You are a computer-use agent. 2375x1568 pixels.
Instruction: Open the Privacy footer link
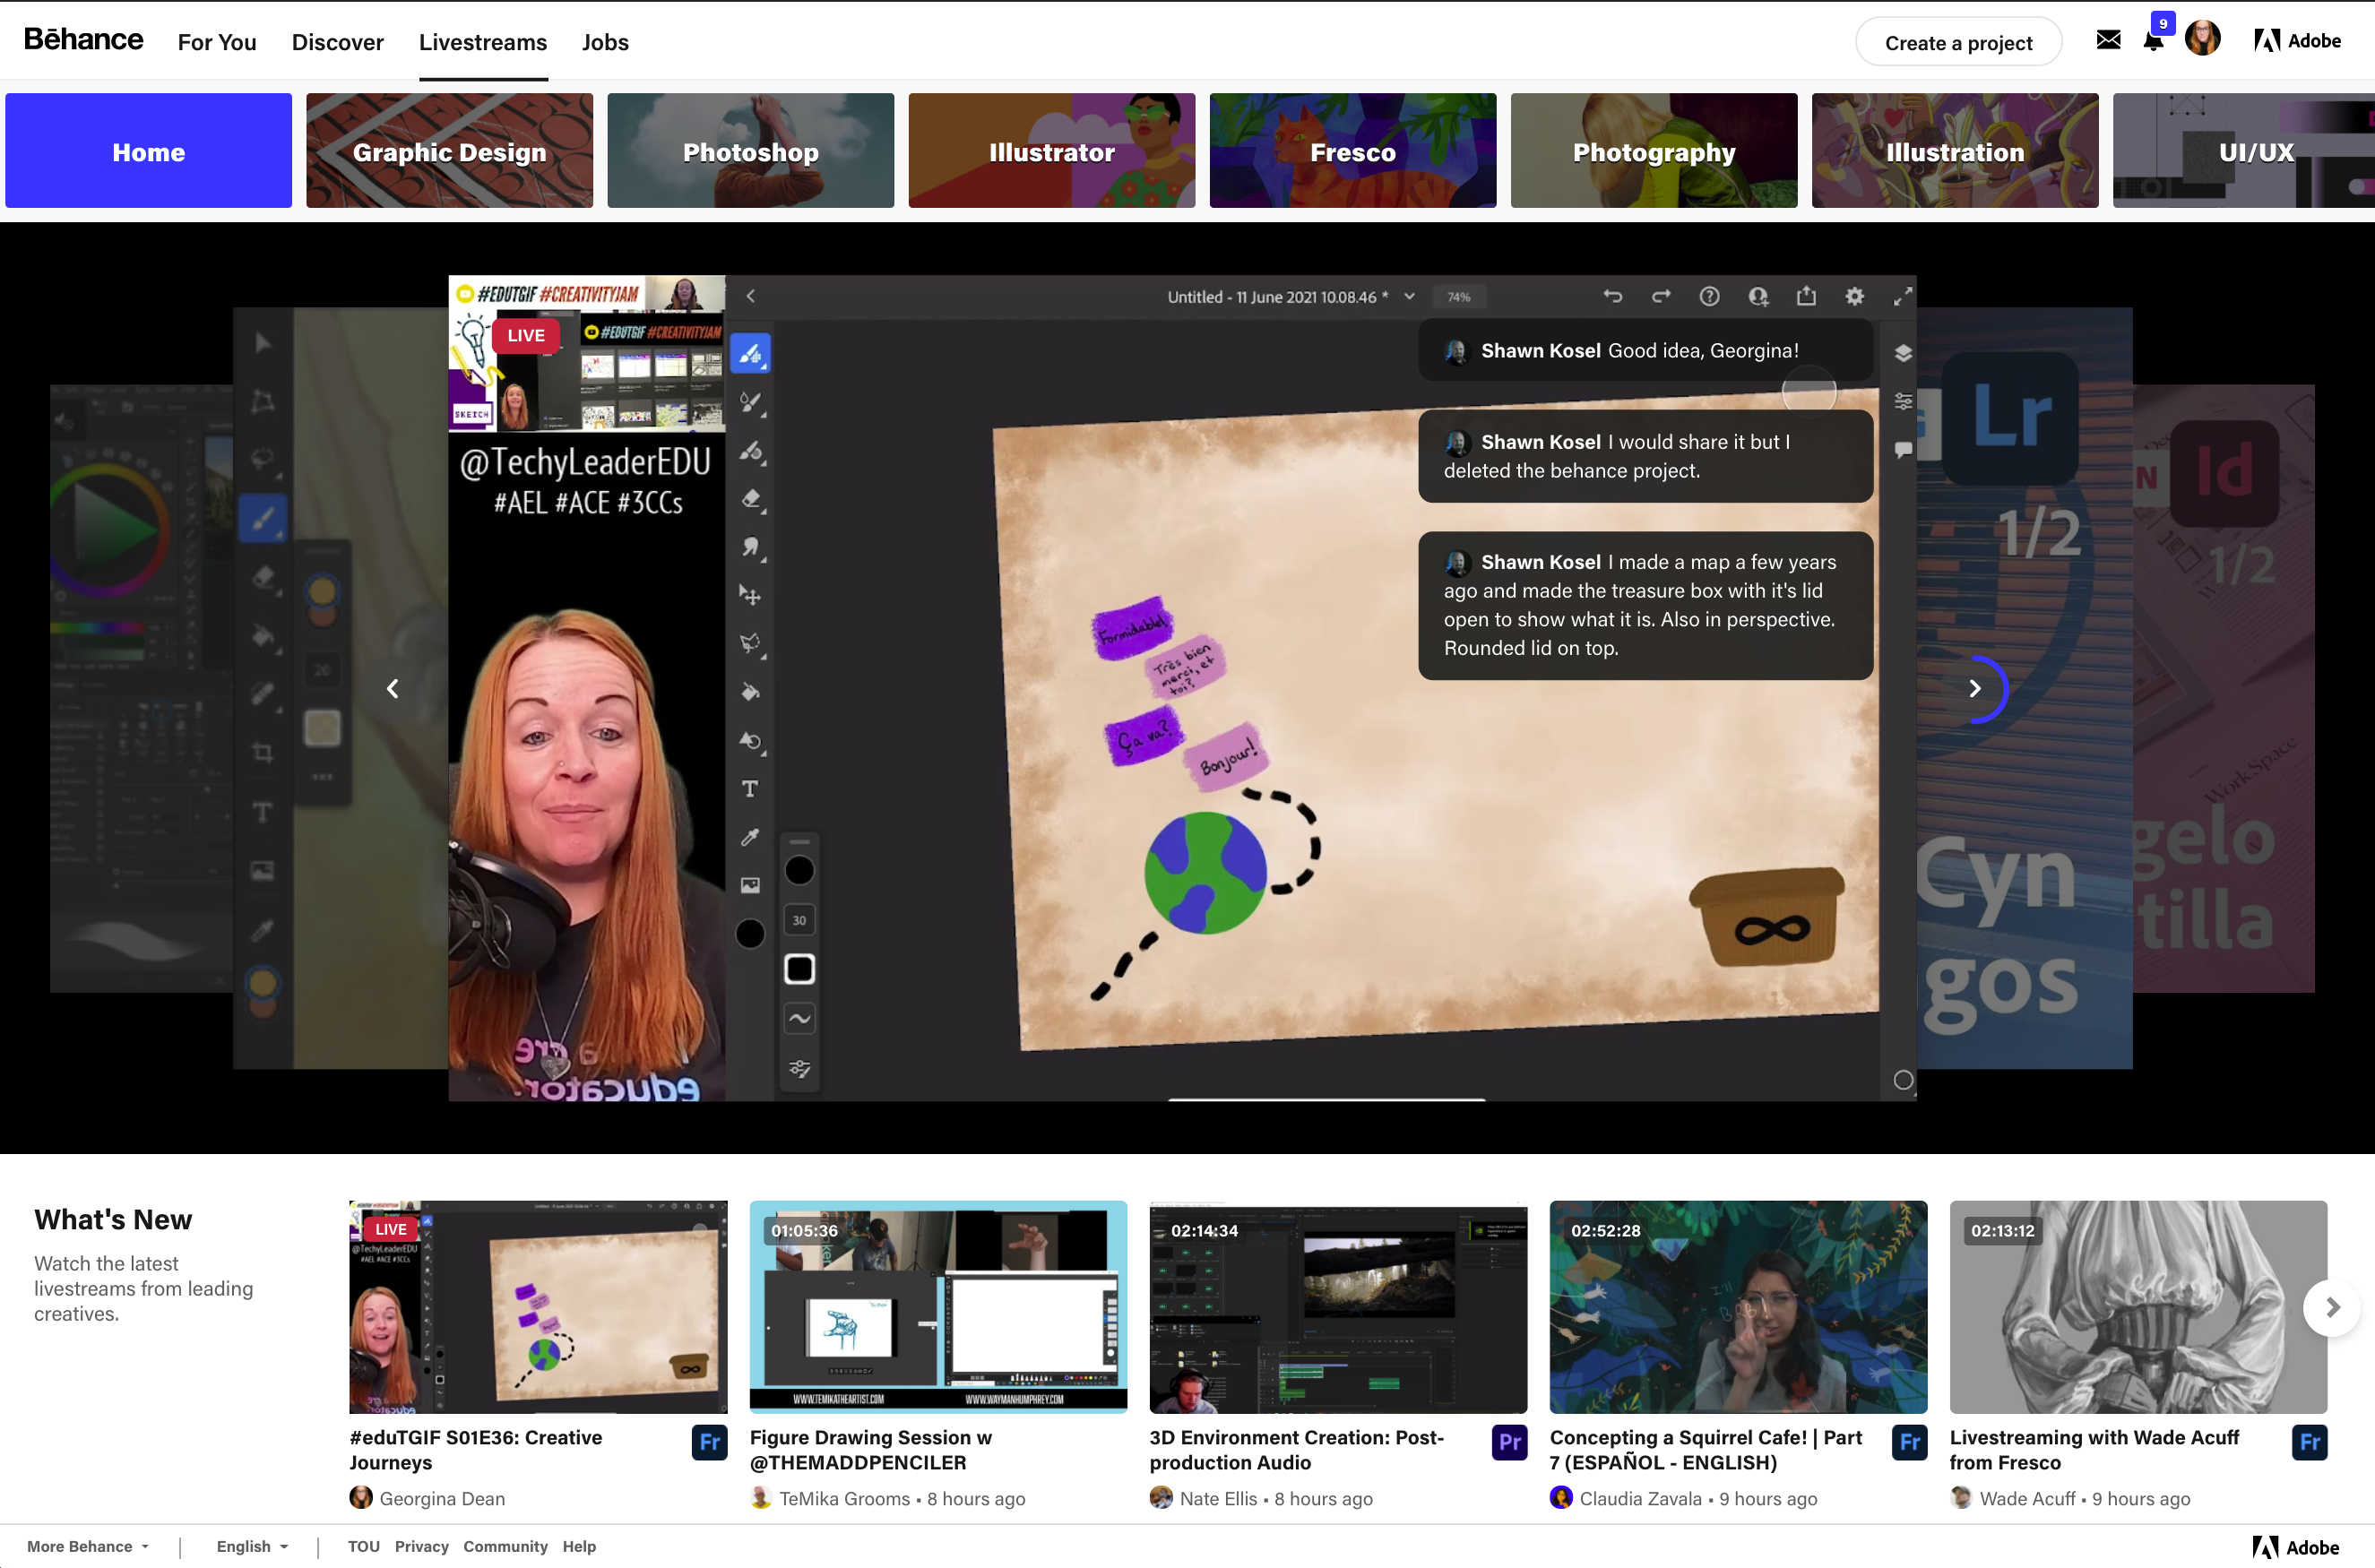[421, 1546]
